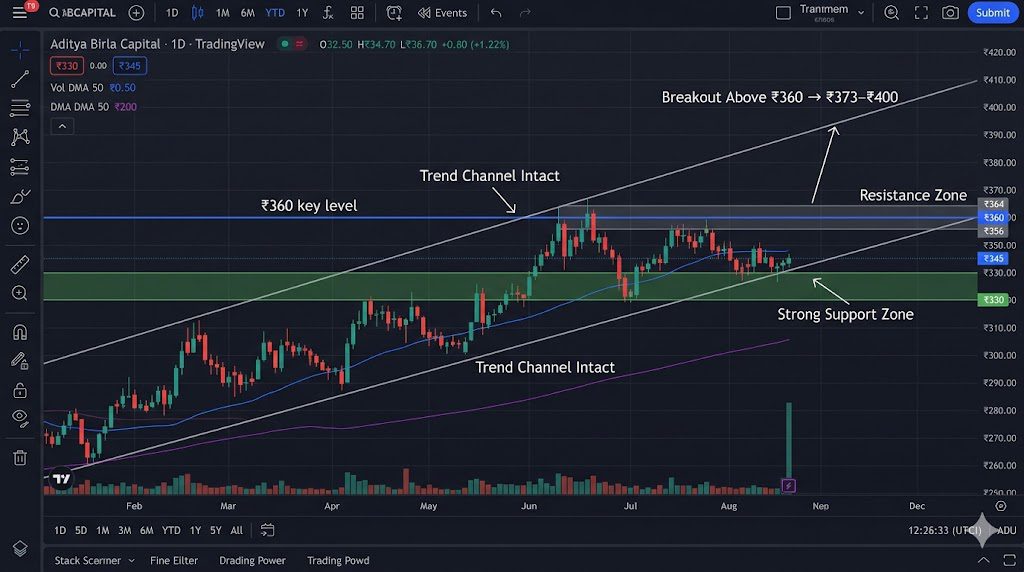Create an alert using the alert icon

pyautogui.click(x=394, y=12)
